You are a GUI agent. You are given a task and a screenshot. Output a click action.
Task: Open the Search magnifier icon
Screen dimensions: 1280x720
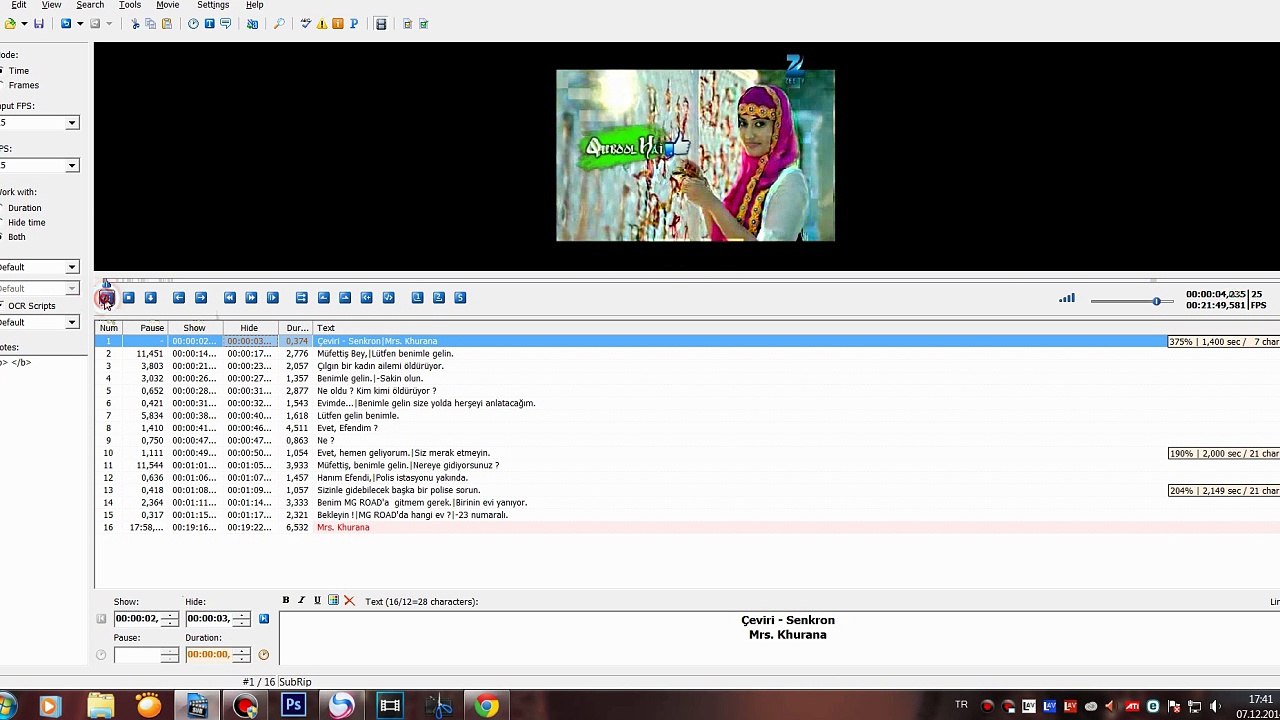coord(279,24)
